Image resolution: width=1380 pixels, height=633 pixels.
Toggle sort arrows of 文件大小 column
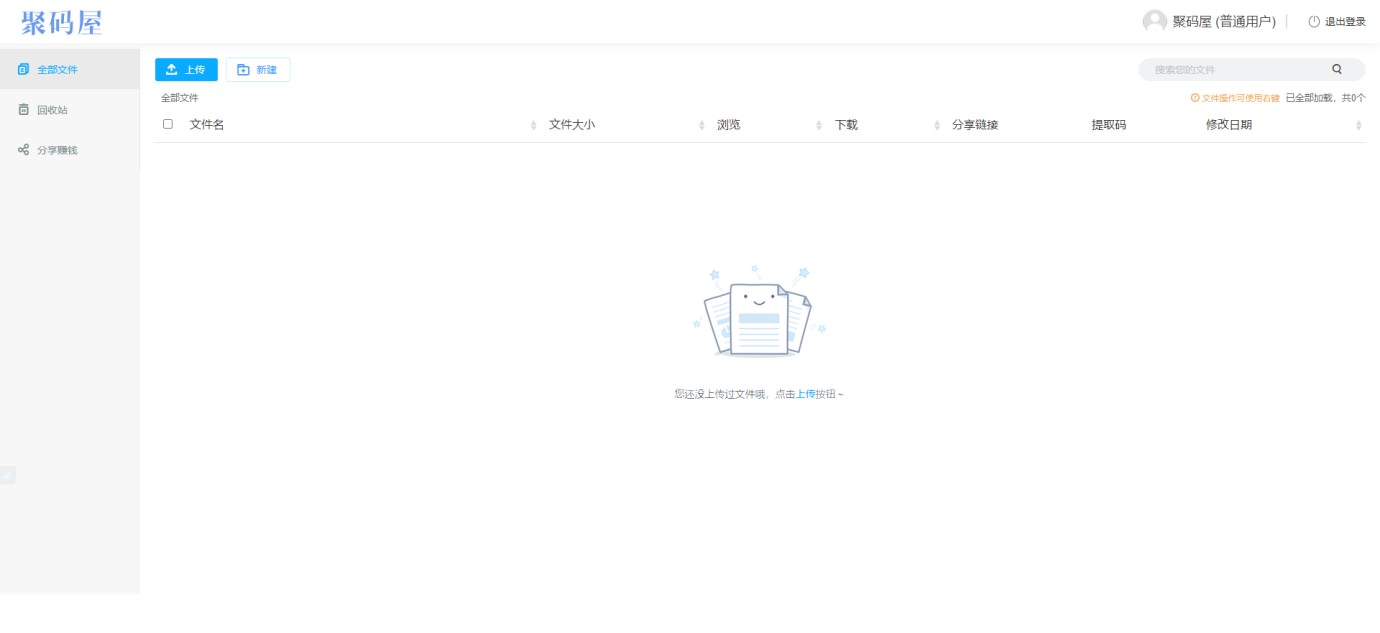click(x=701, y=125)
